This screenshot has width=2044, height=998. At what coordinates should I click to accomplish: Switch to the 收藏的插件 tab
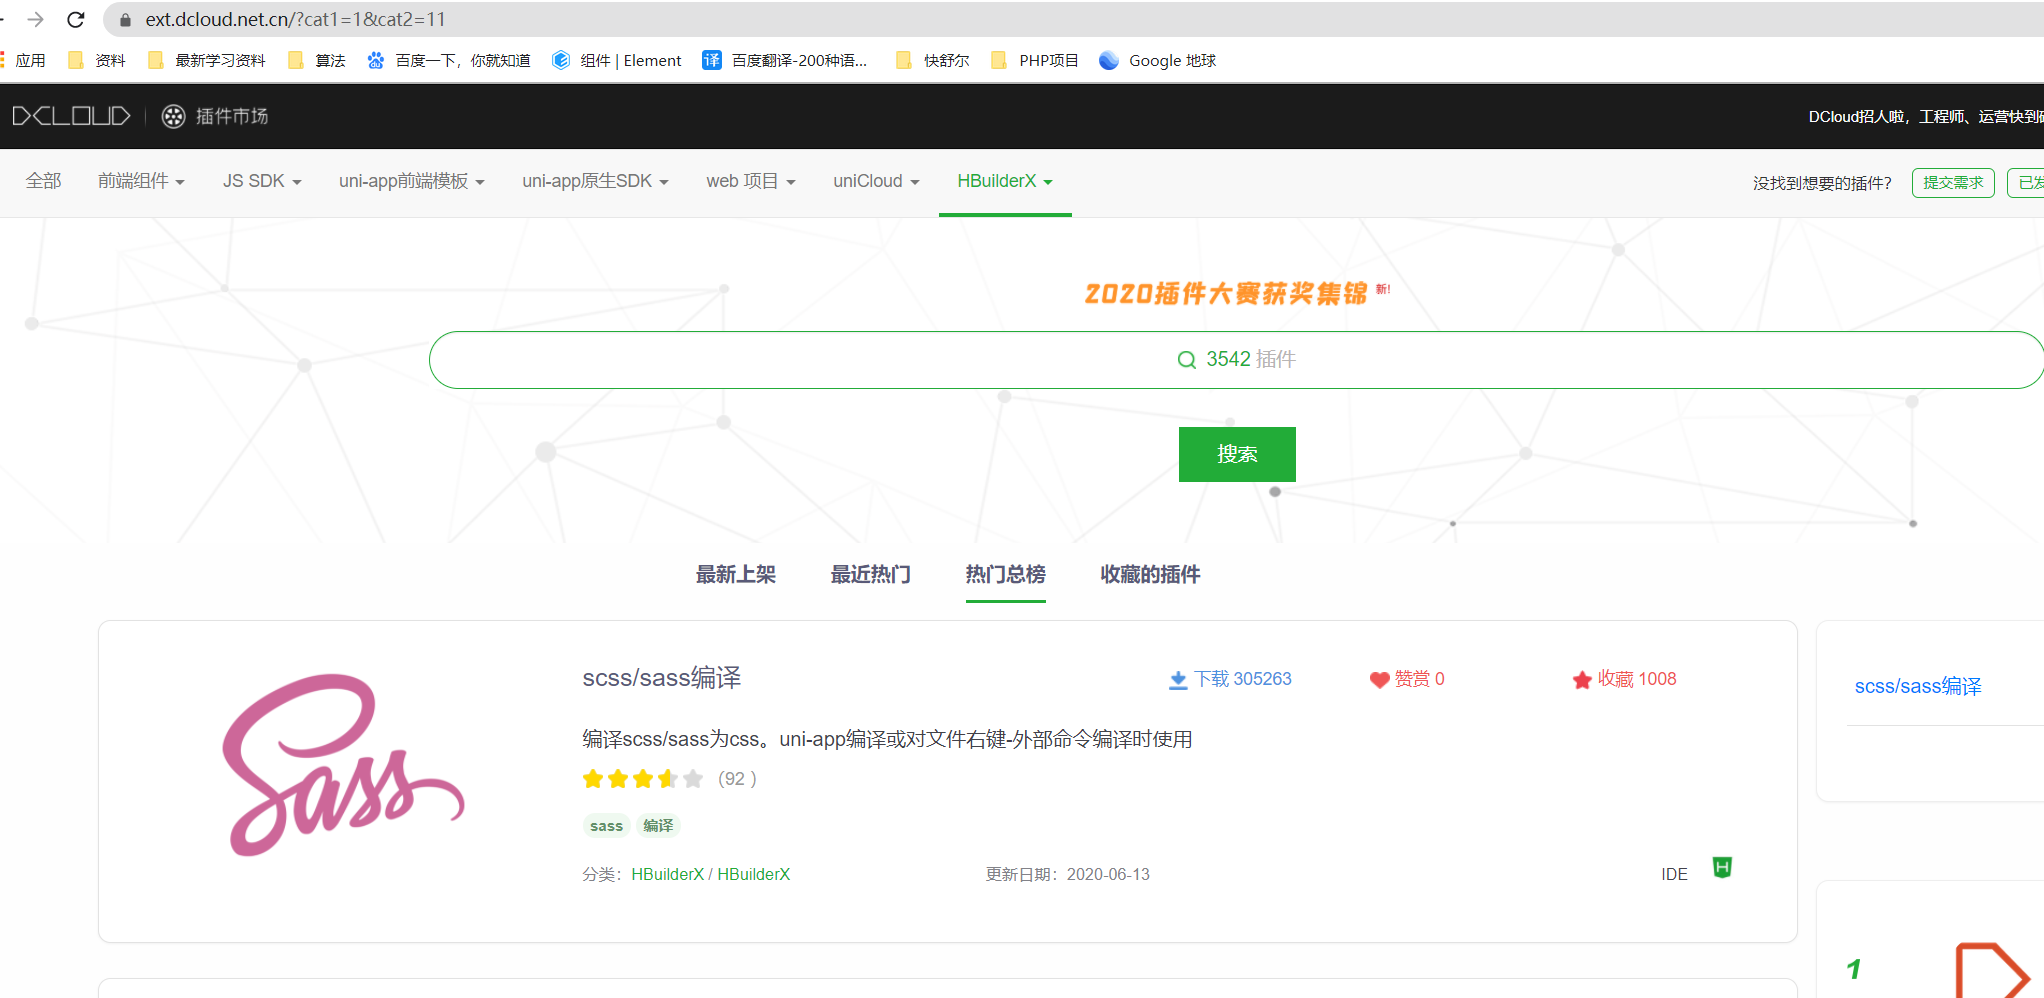coord(1150,575)
